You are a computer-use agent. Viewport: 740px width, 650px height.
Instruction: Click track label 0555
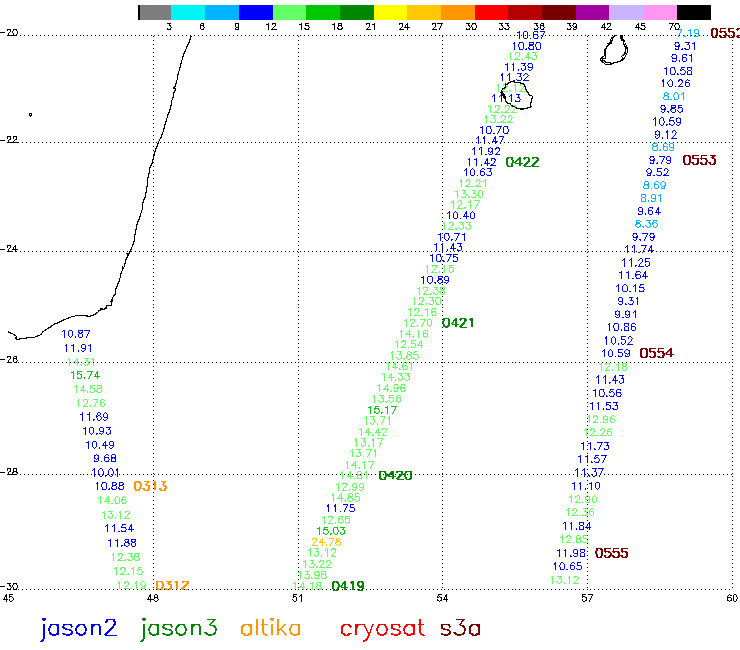coord(611,553)
